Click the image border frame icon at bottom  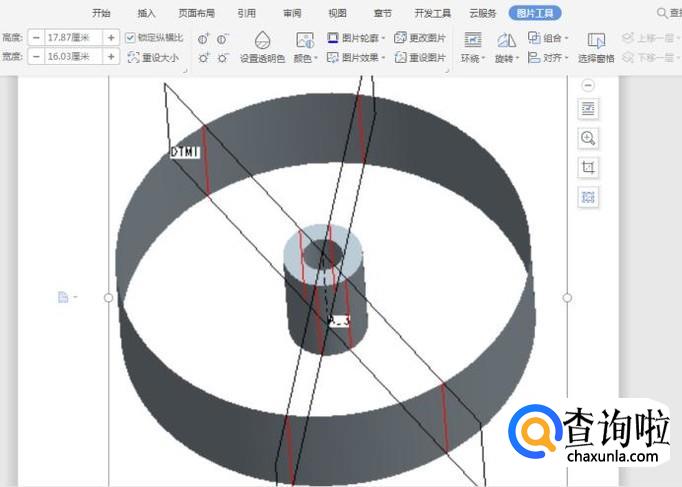(x=588, y=197)
